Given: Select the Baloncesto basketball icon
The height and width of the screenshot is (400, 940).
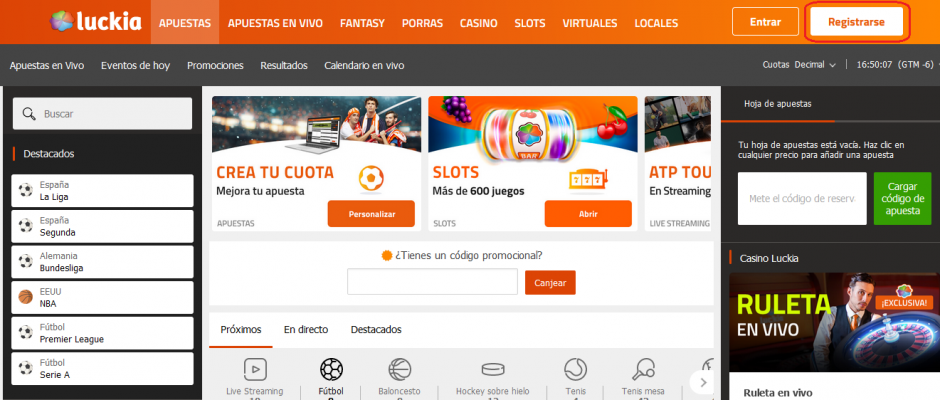Looking at the screenshot, I should tap(400, 370).
